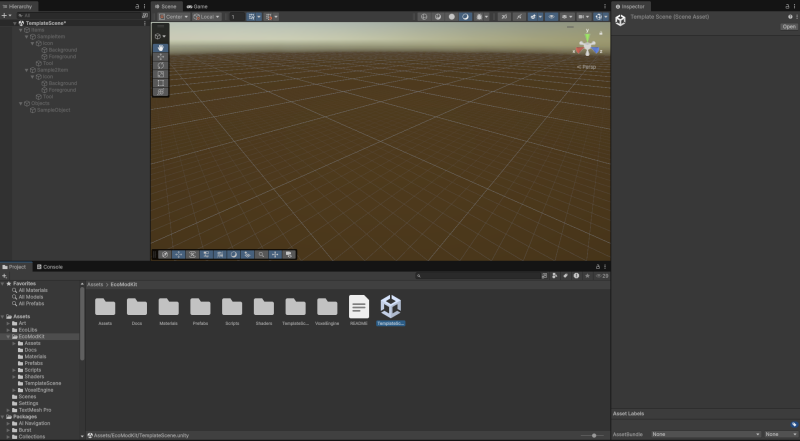Click the asset label tag icon
This screenshot has height=441, width=800.
pos(794,424)
